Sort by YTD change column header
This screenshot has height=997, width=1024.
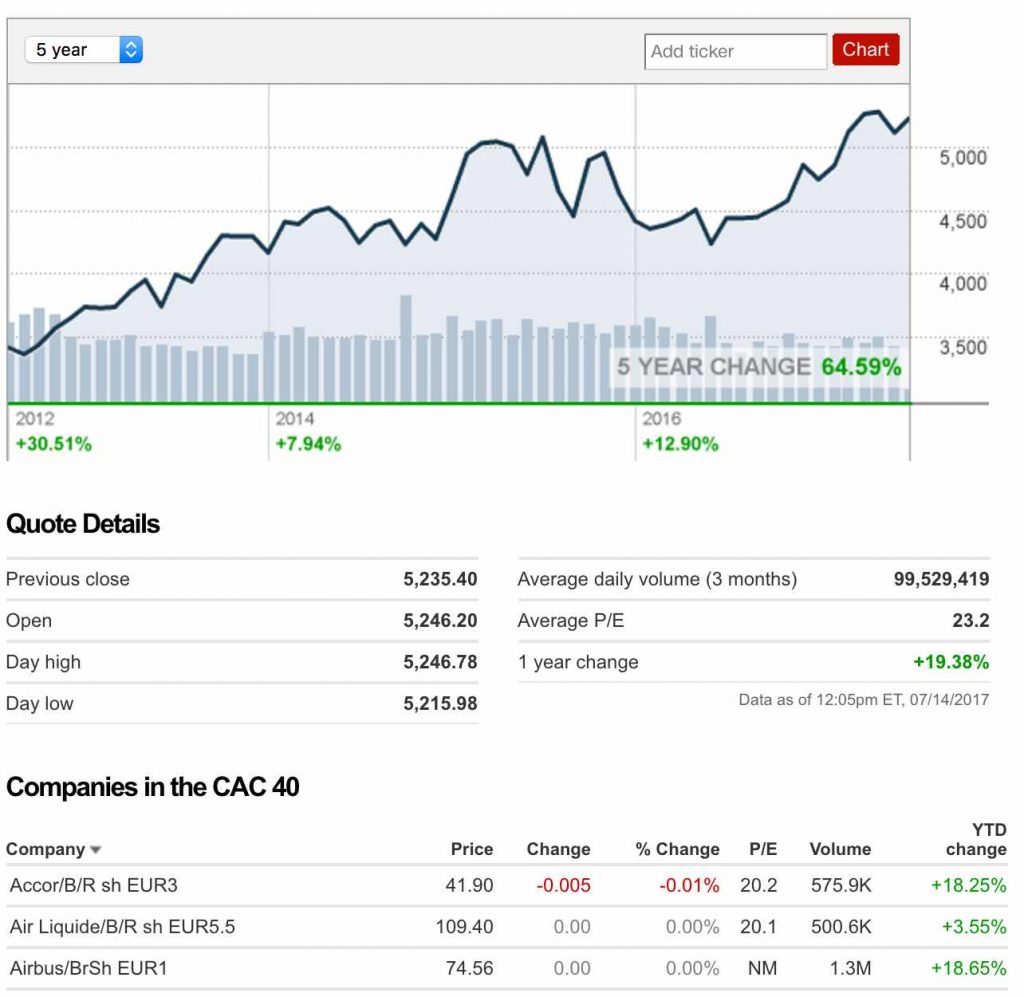pyautogui.click(x=976, y=840)
